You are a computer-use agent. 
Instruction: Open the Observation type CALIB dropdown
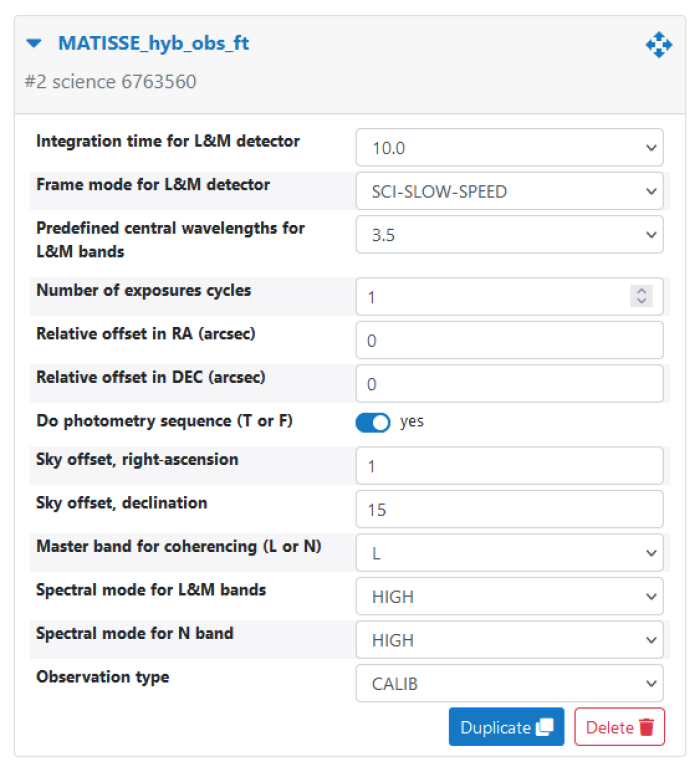[x=509, y=684]
